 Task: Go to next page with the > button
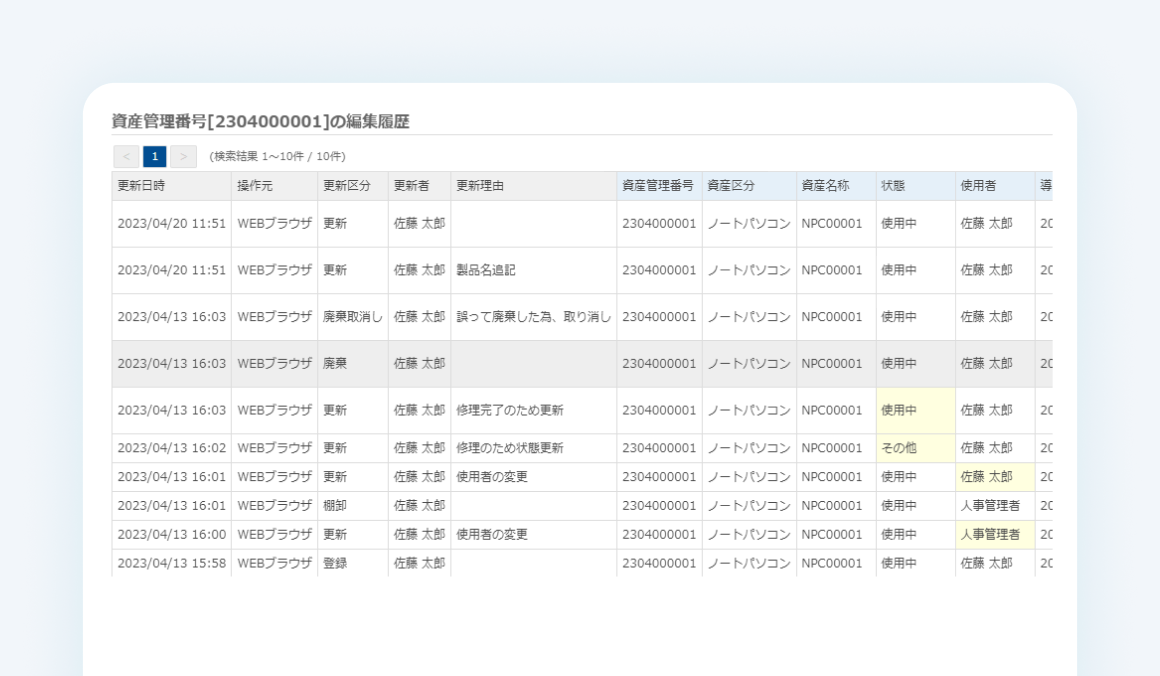pyautogui.click(x=183, y=156)
